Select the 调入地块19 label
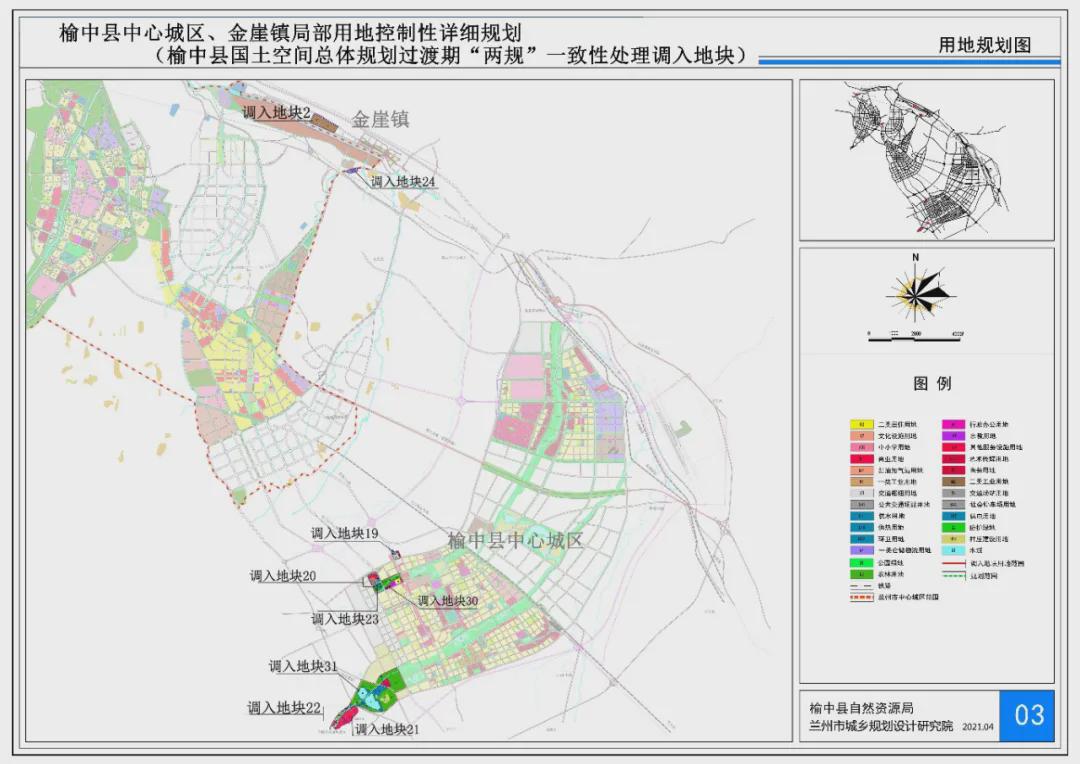This screenshot has width=1080, height=764. tap(343, 535)
